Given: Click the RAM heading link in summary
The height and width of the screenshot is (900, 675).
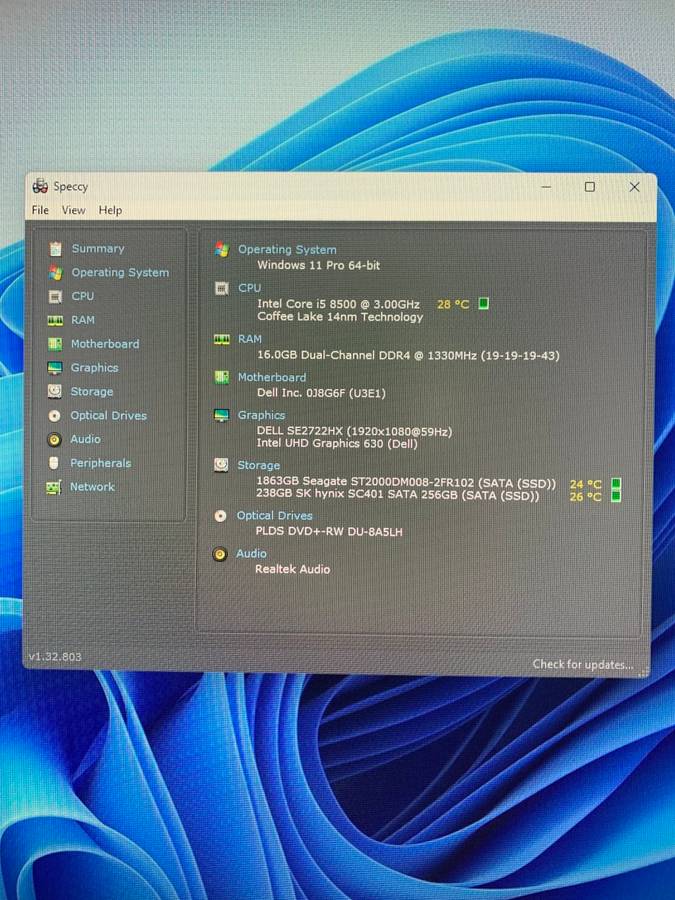Looking at the screenshot, I should tap(250, 339).
